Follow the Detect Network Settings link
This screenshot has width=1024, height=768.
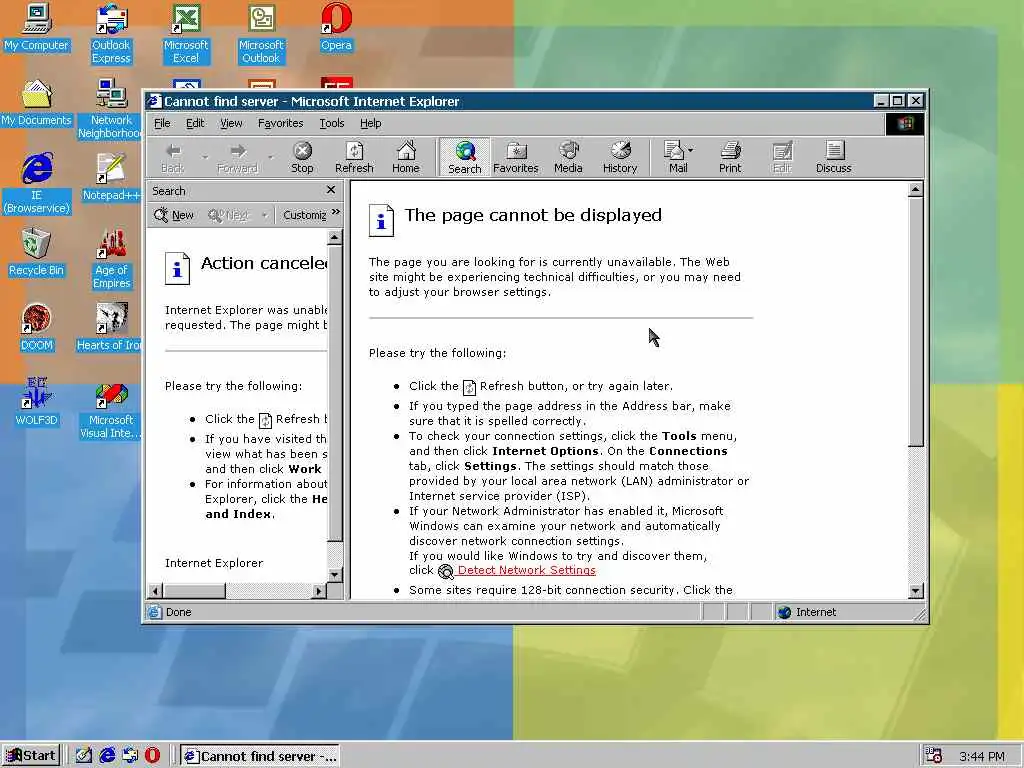[526, 570]
